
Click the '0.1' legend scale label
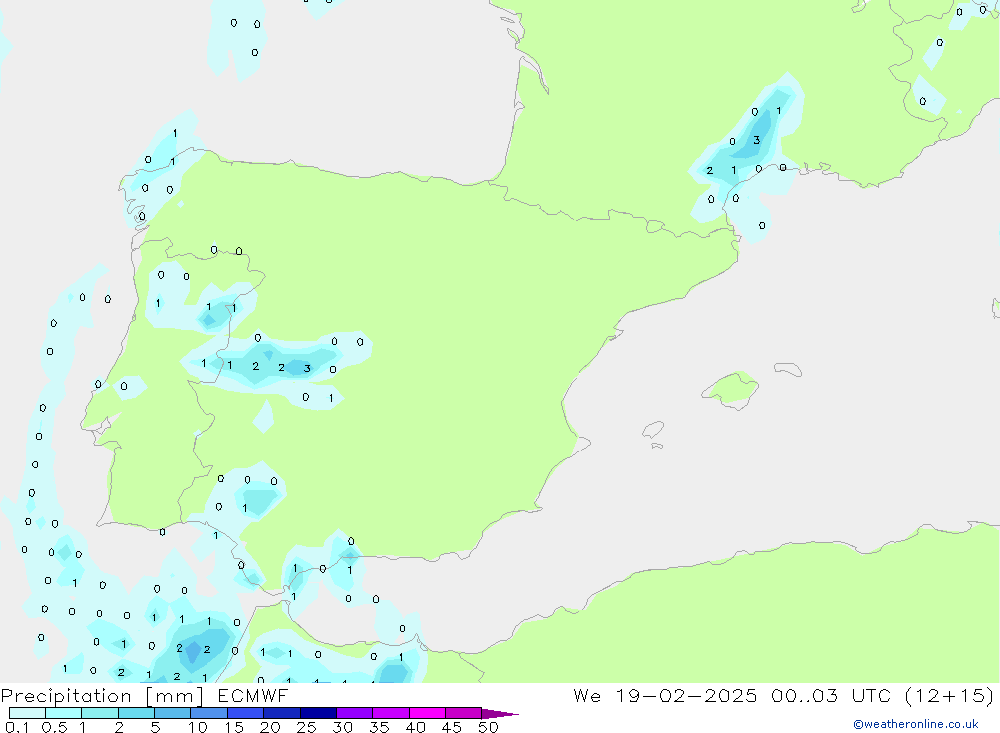coord(17,727)
